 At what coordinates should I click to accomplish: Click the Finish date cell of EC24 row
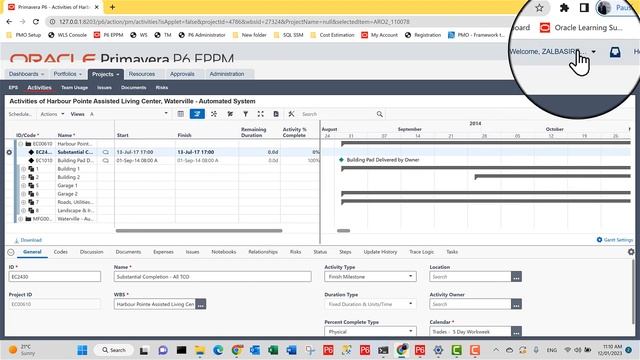click(207, 152)
